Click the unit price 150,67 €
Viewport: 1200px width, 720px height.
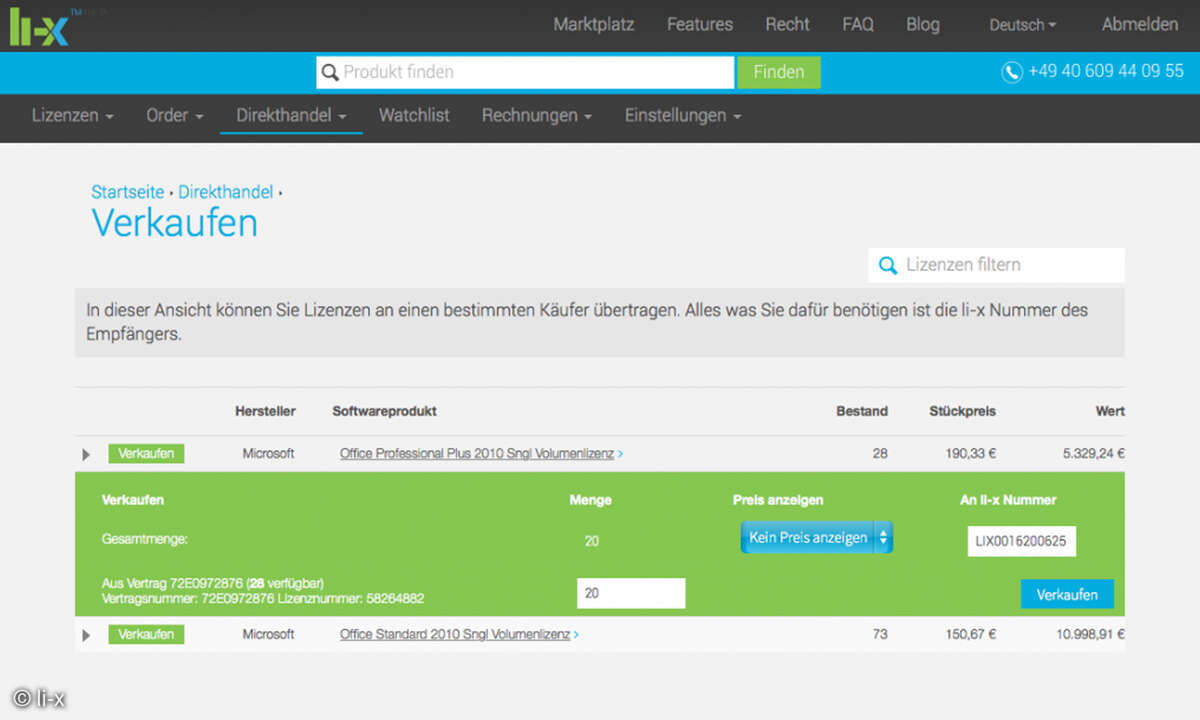point(971,634)
